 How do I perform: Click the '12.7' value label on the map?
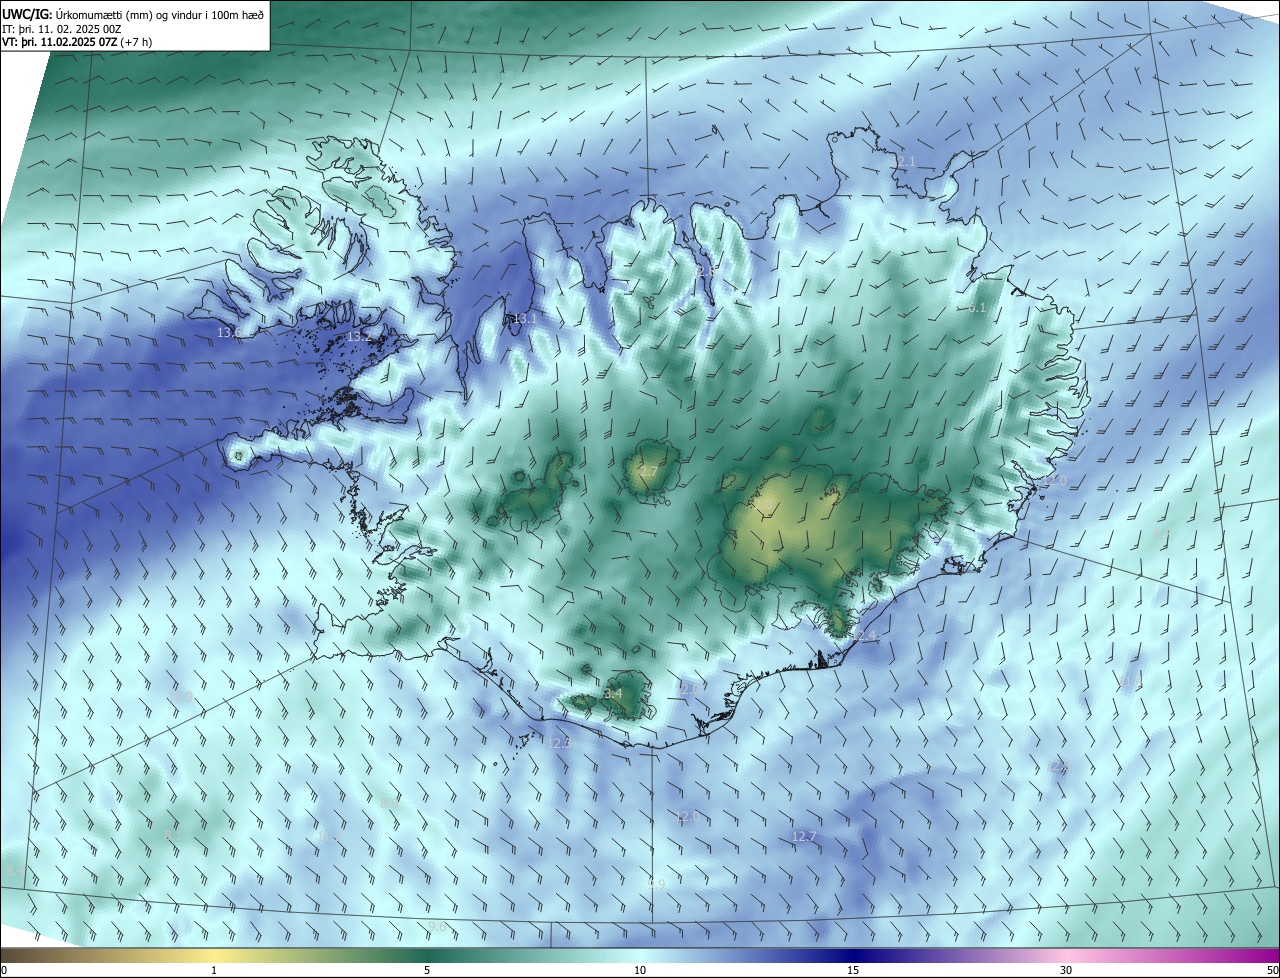pos(804,836)
